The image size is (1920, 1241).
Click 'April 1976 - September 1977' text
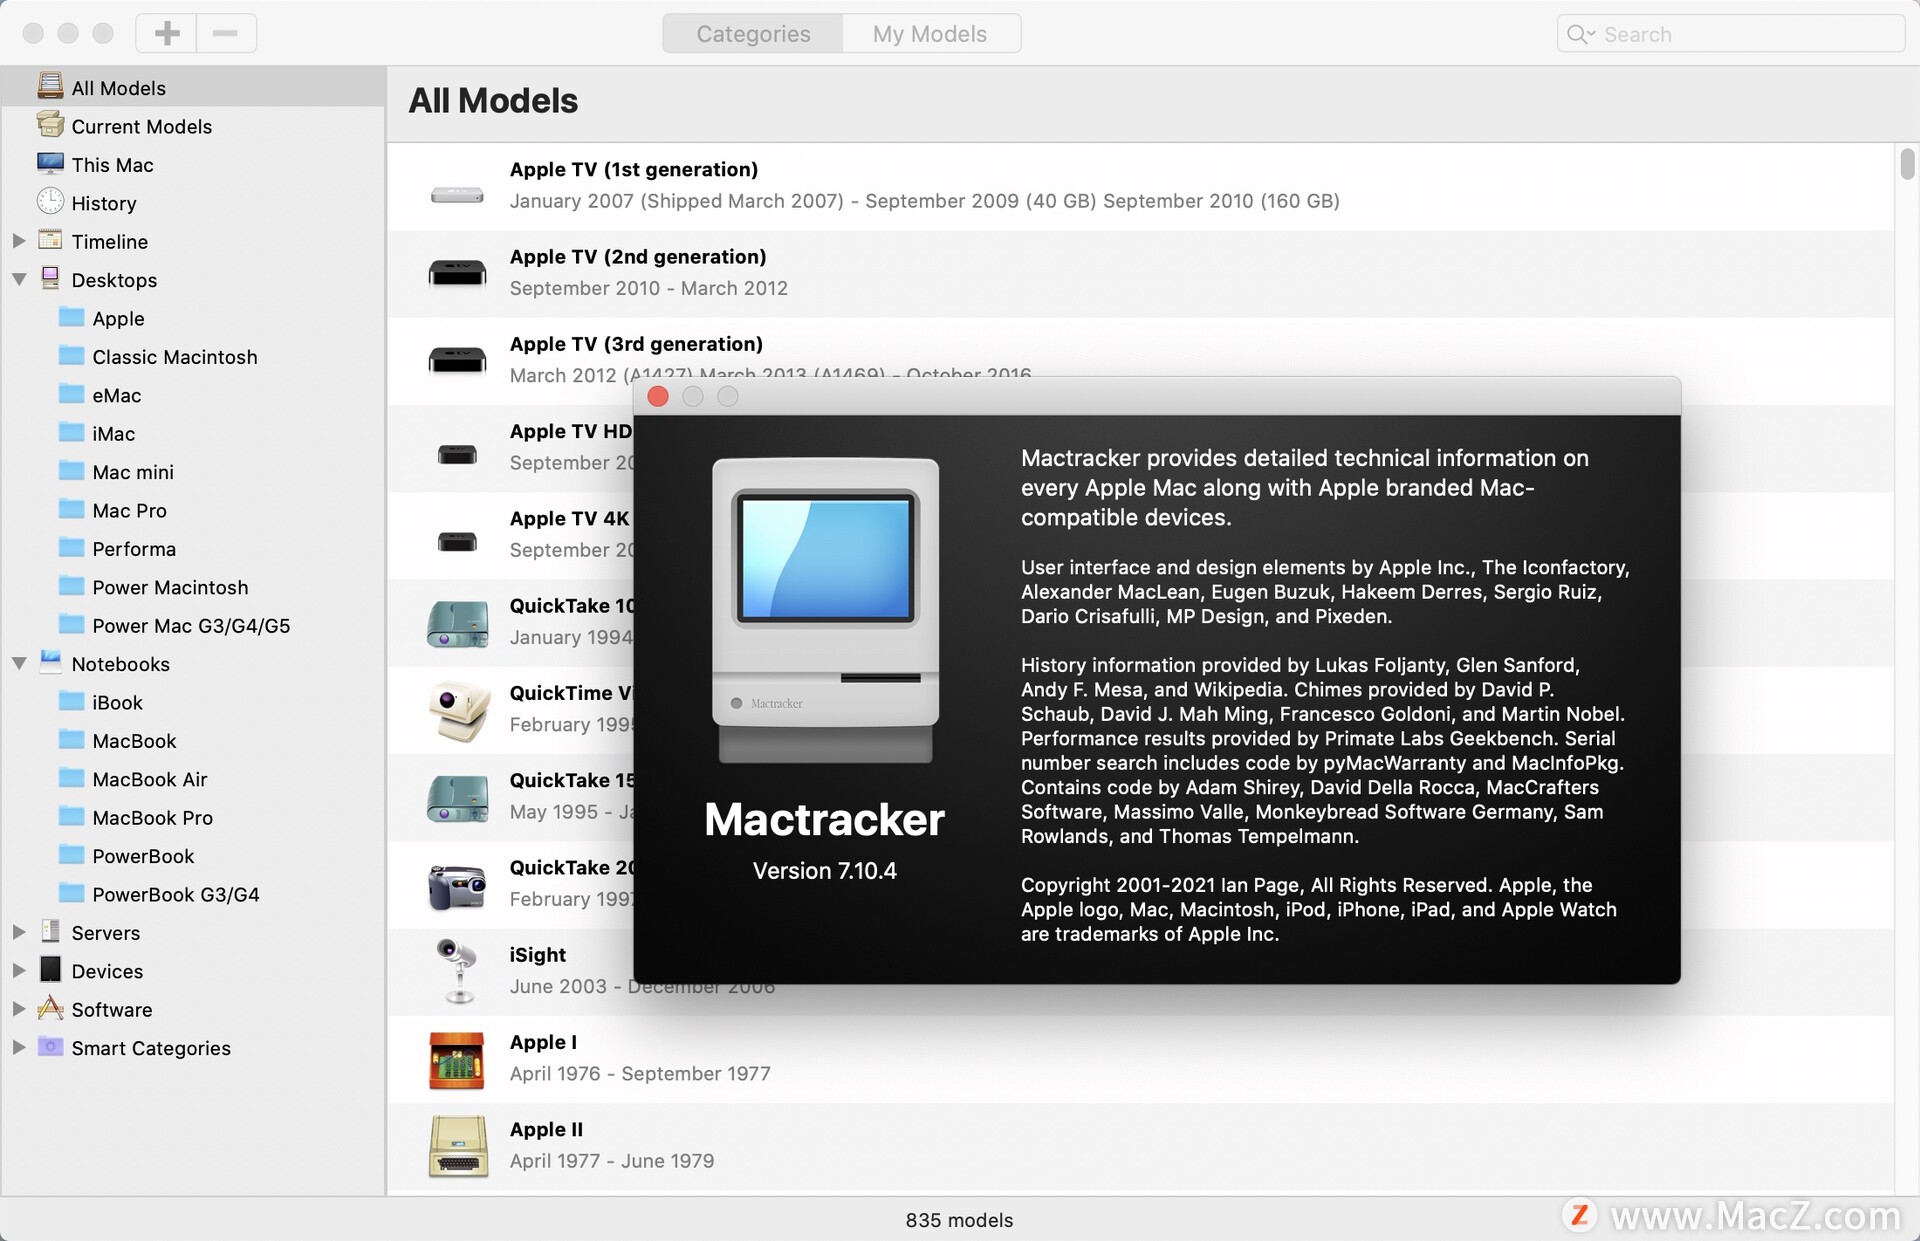point(640,1073)
